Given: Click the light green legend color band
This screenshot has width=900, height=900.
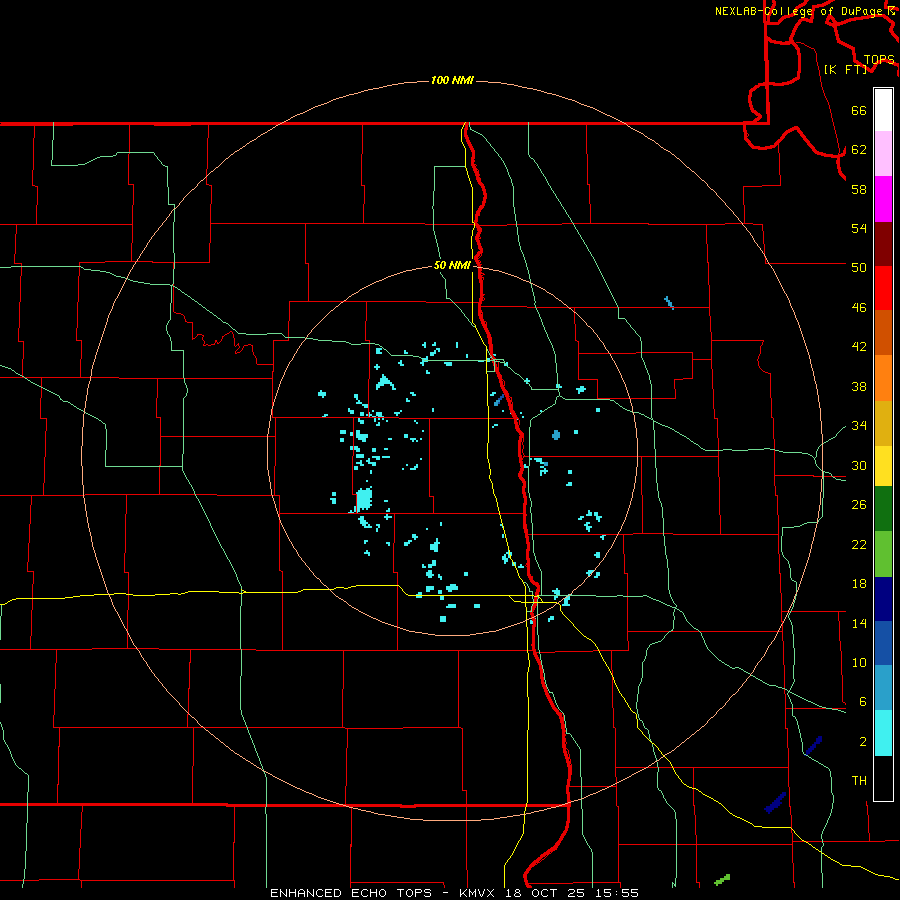Looking at the screenshot, I should click(883, 554).
